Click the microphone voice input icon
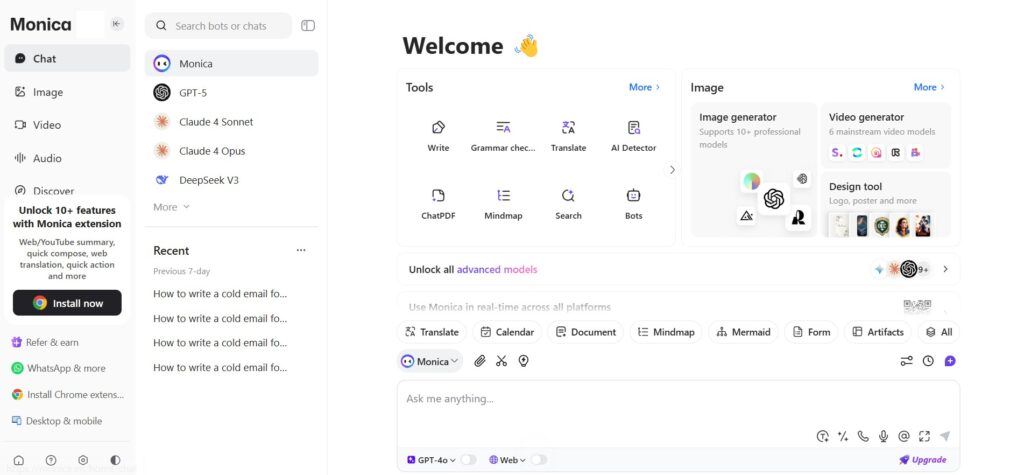The width and height of the screenshot is (1024, 475). pyautogui.click(x=884, y=436)
